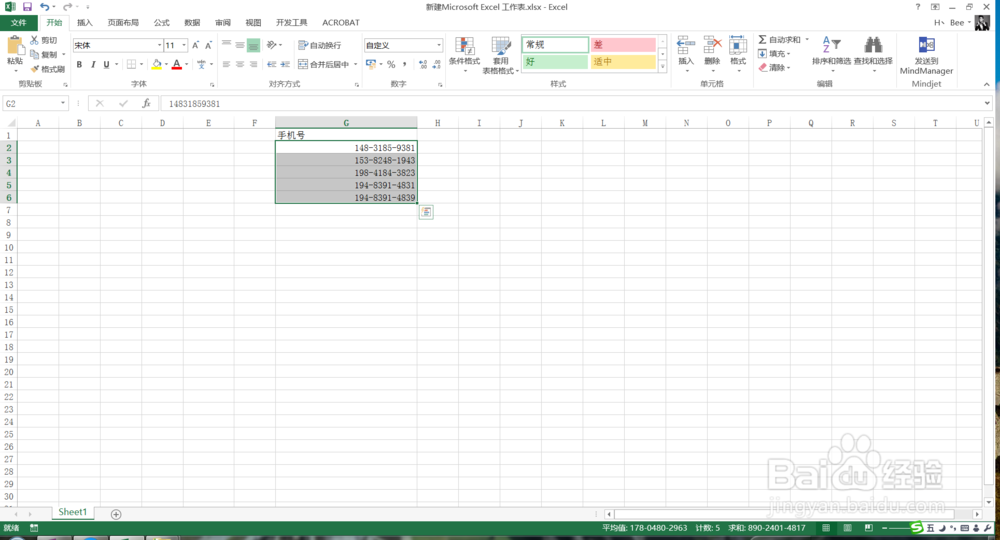Screen dimensions: 1000x540
Task: Click the Copy (复制) icon
Action: click(34, 54)
